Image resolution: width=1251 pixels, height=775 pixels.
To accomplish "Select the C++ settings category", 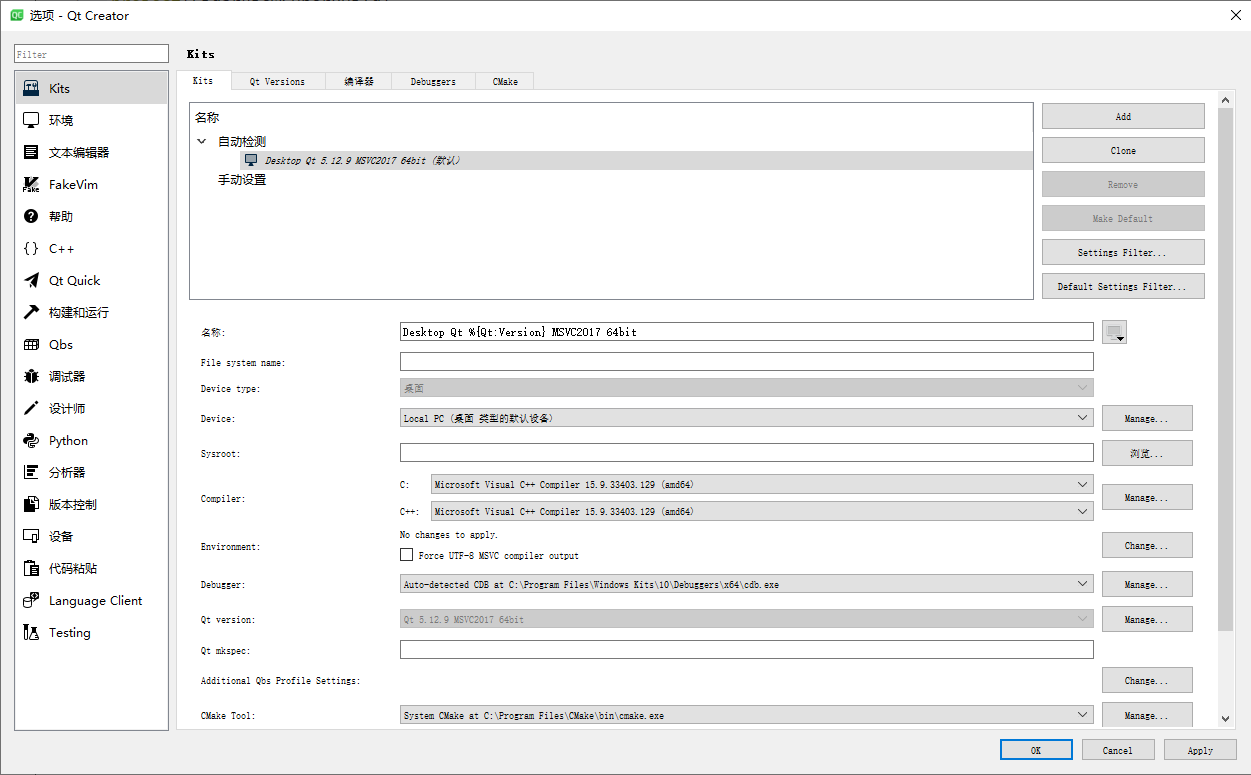I will (x=91, y=248).
